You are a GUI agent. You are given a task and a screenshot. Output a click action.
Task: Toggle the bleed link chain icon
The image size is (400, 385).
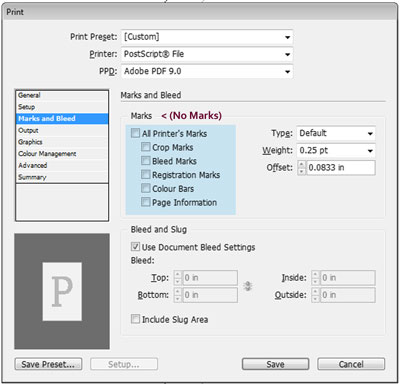point(248,286)
